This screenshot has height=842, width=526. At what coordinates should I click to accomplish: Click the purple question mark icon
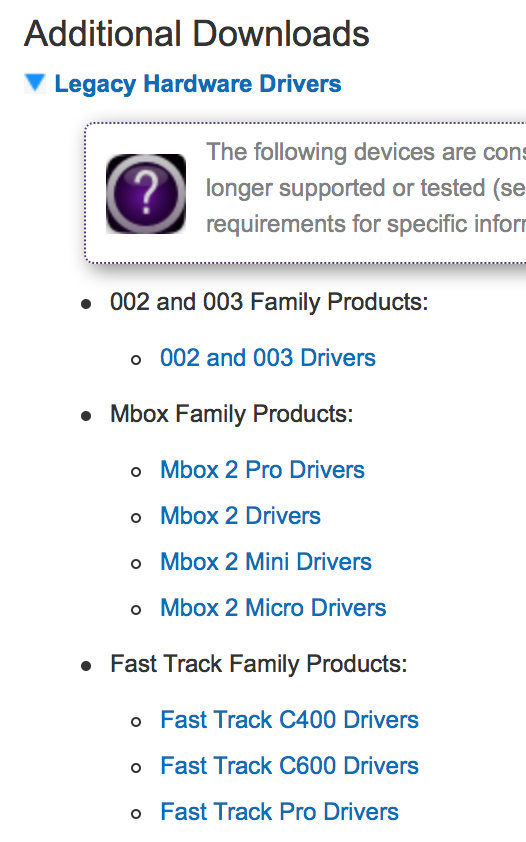click(146, 194)
